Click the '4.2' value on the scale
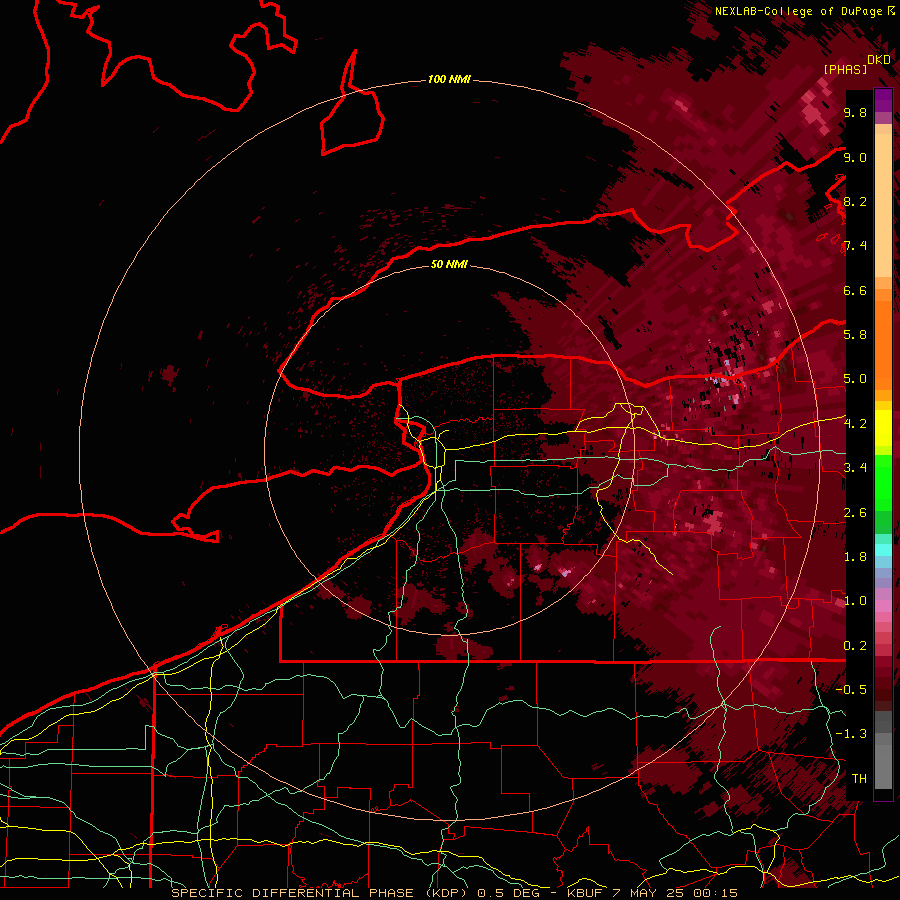Image resolution: width=900 pixels, height=900 pixels. point(855,424)
